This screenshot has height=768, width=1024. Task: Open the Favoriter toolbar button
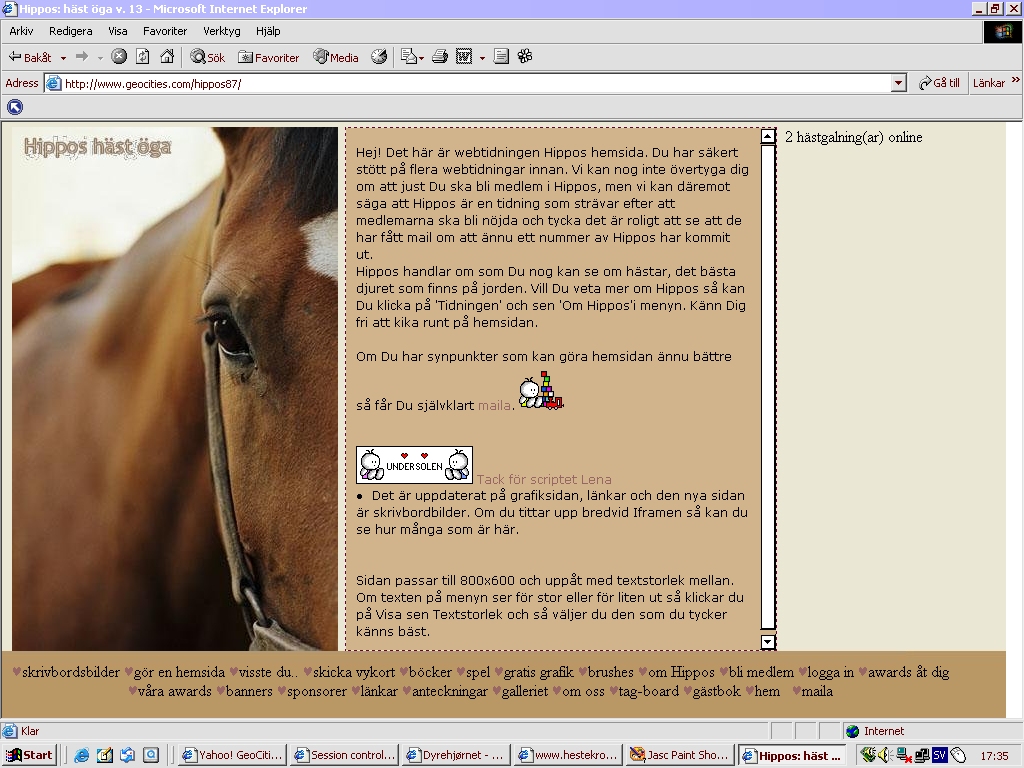(x=268, y=57)
